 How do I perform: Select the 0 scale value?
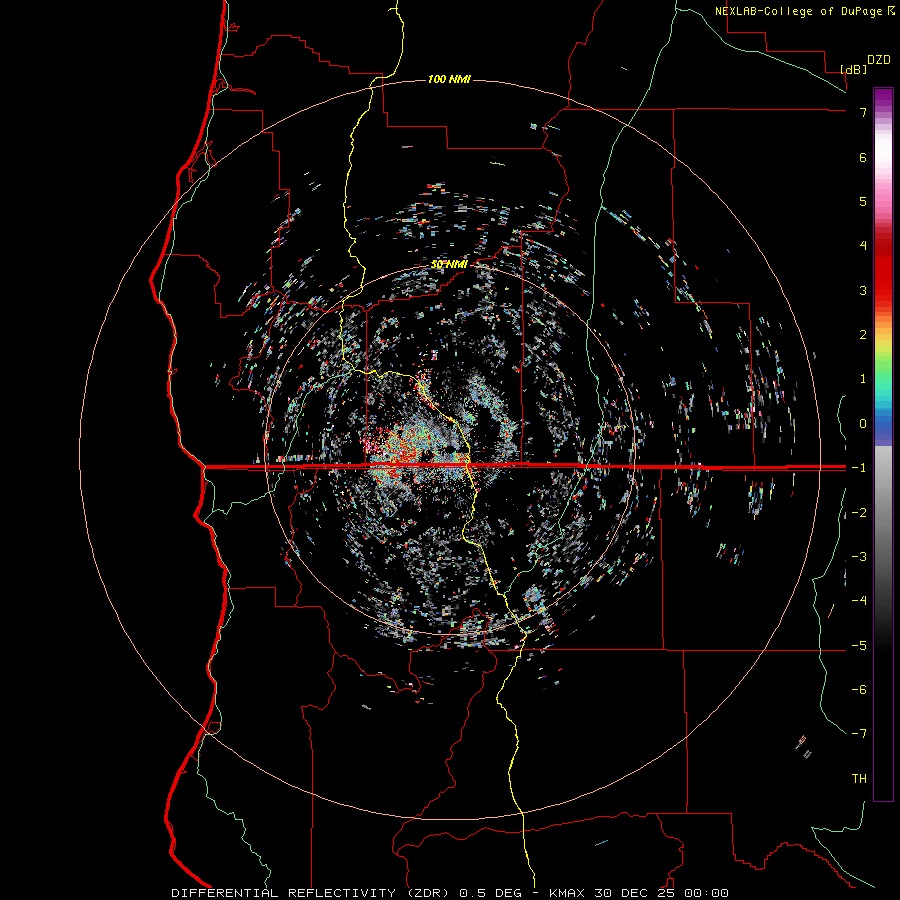click(x=863, y=424)
